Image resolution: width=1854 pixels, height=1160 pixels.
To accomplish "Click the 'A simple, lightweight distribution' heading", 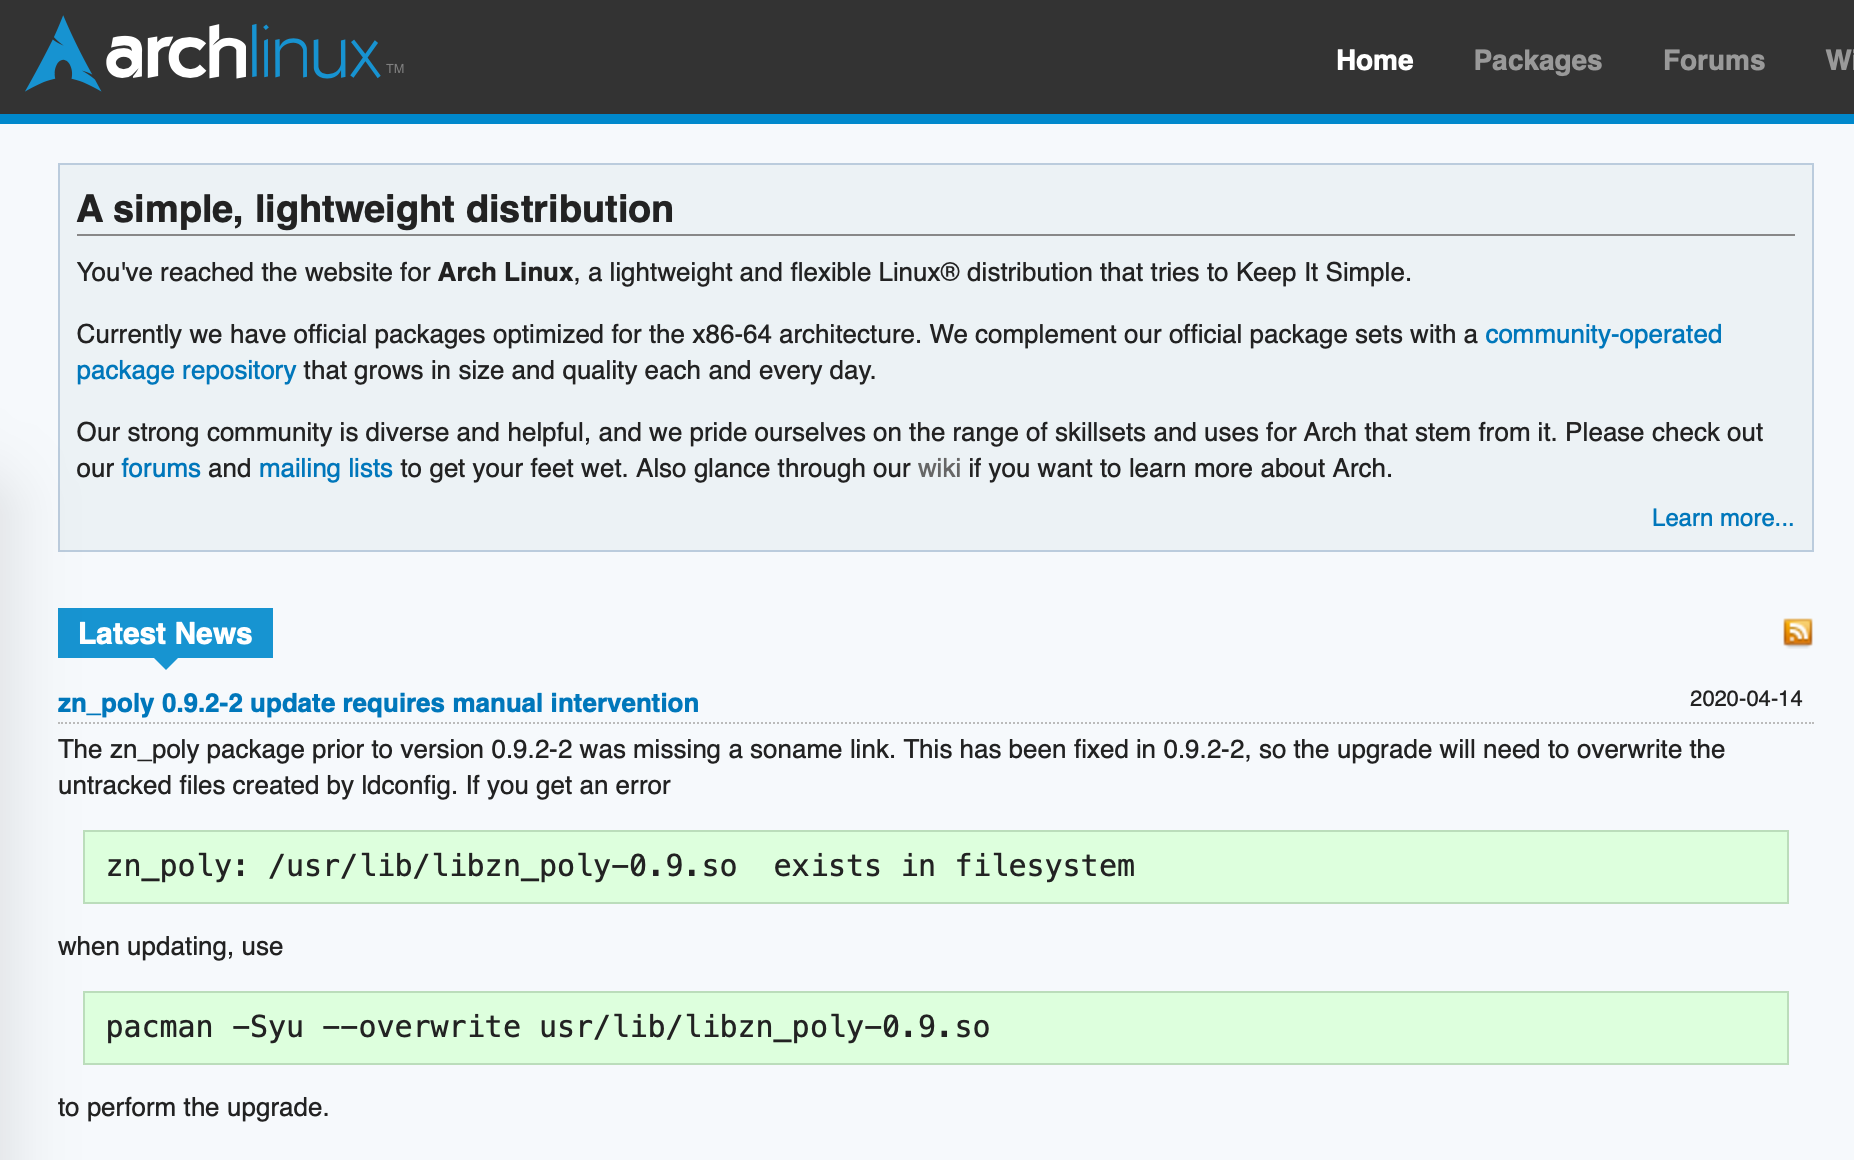I will pos(375,209).
